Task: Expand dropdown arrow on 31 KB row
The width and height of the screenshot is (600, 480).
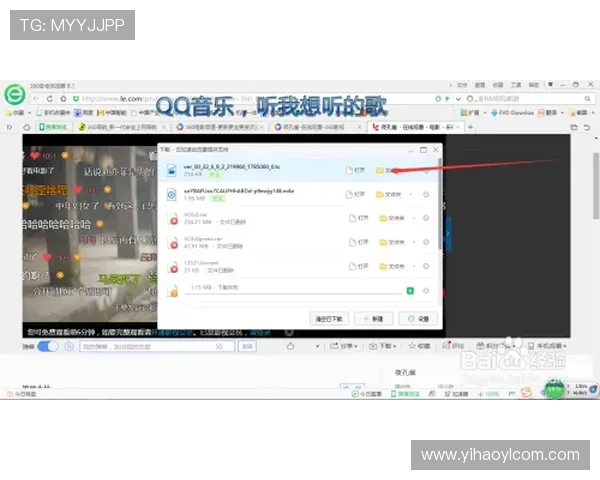Action: click(x=414, y=266)
